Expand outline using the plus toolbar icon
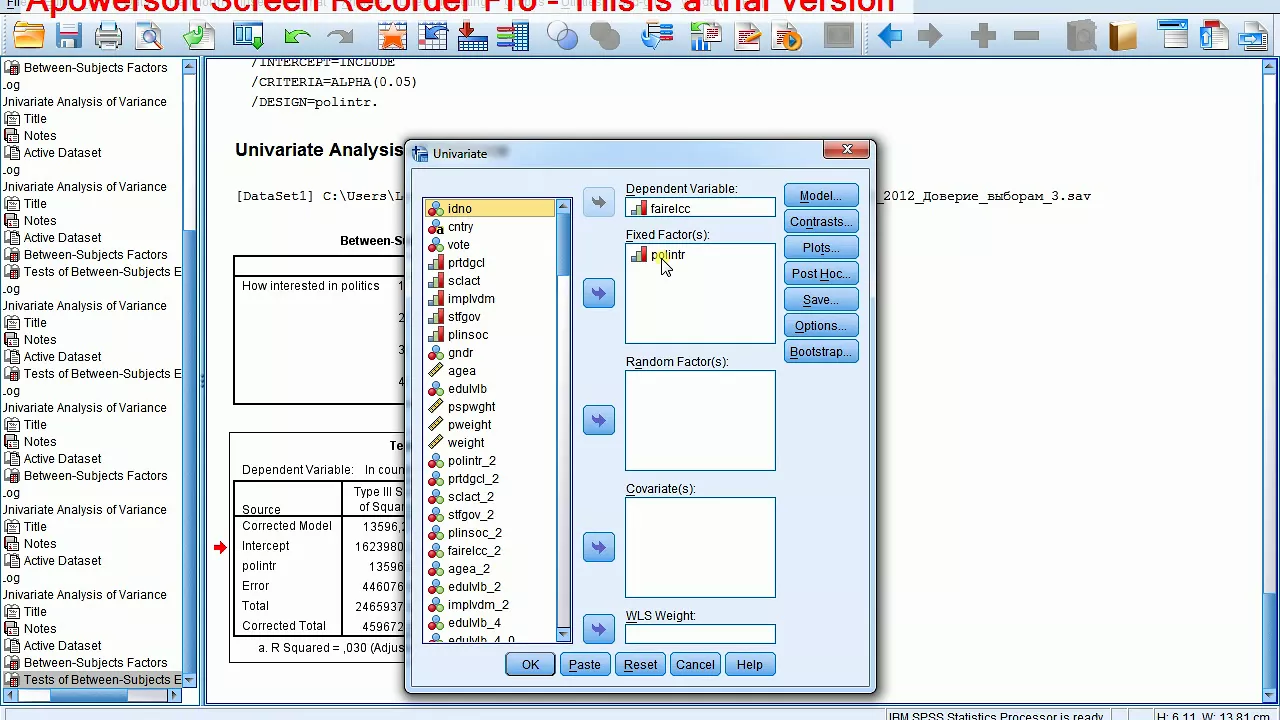Image resolution: width=1280 pixels, height=720 pixels. click(x=983, y=37)
